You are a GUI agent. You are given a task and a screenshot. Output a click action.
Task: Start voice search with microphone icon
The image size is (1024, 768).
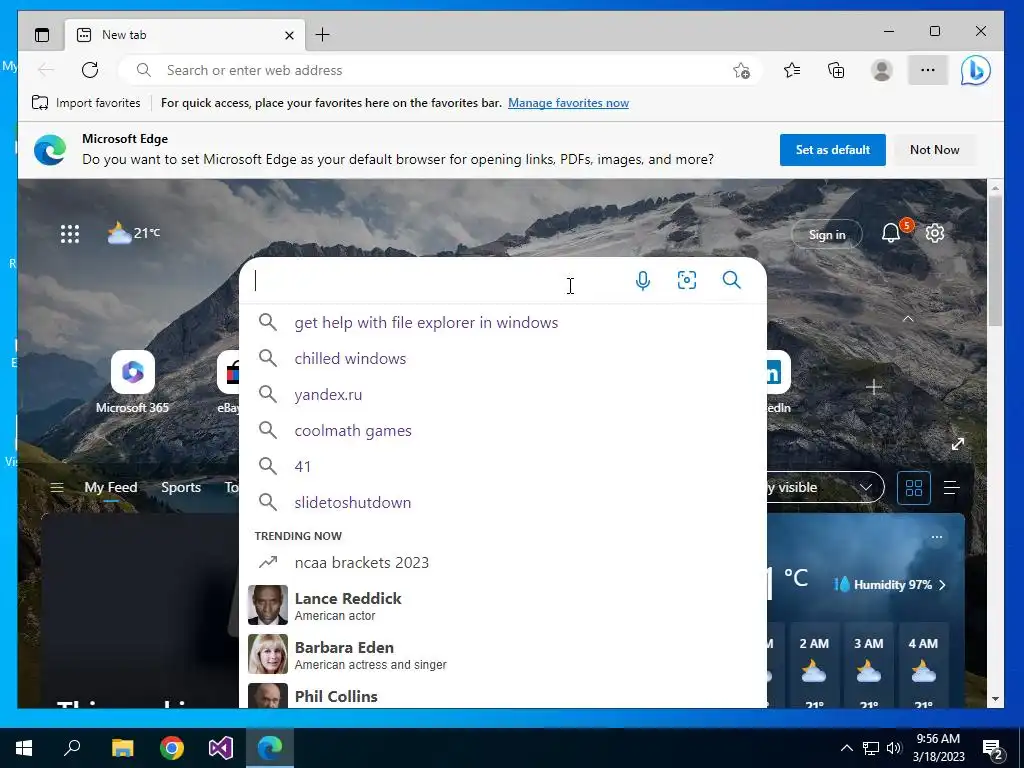(x=643, y=280)
